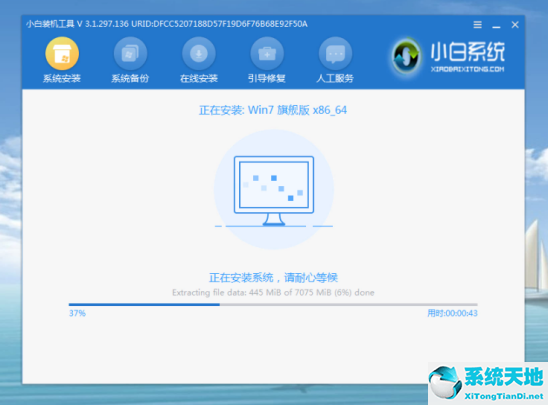Viewport: 548px width, 405px height.
Task: Switch to the 系统安装 tab label
Action: coord(62,78)
